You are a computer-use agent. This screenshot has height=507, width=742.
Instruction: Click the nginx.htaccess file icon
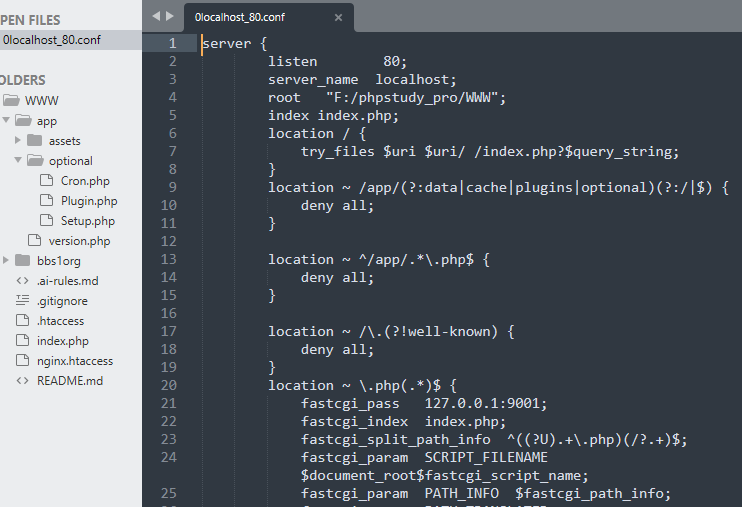pyautogui.click(x=22, y=360)
